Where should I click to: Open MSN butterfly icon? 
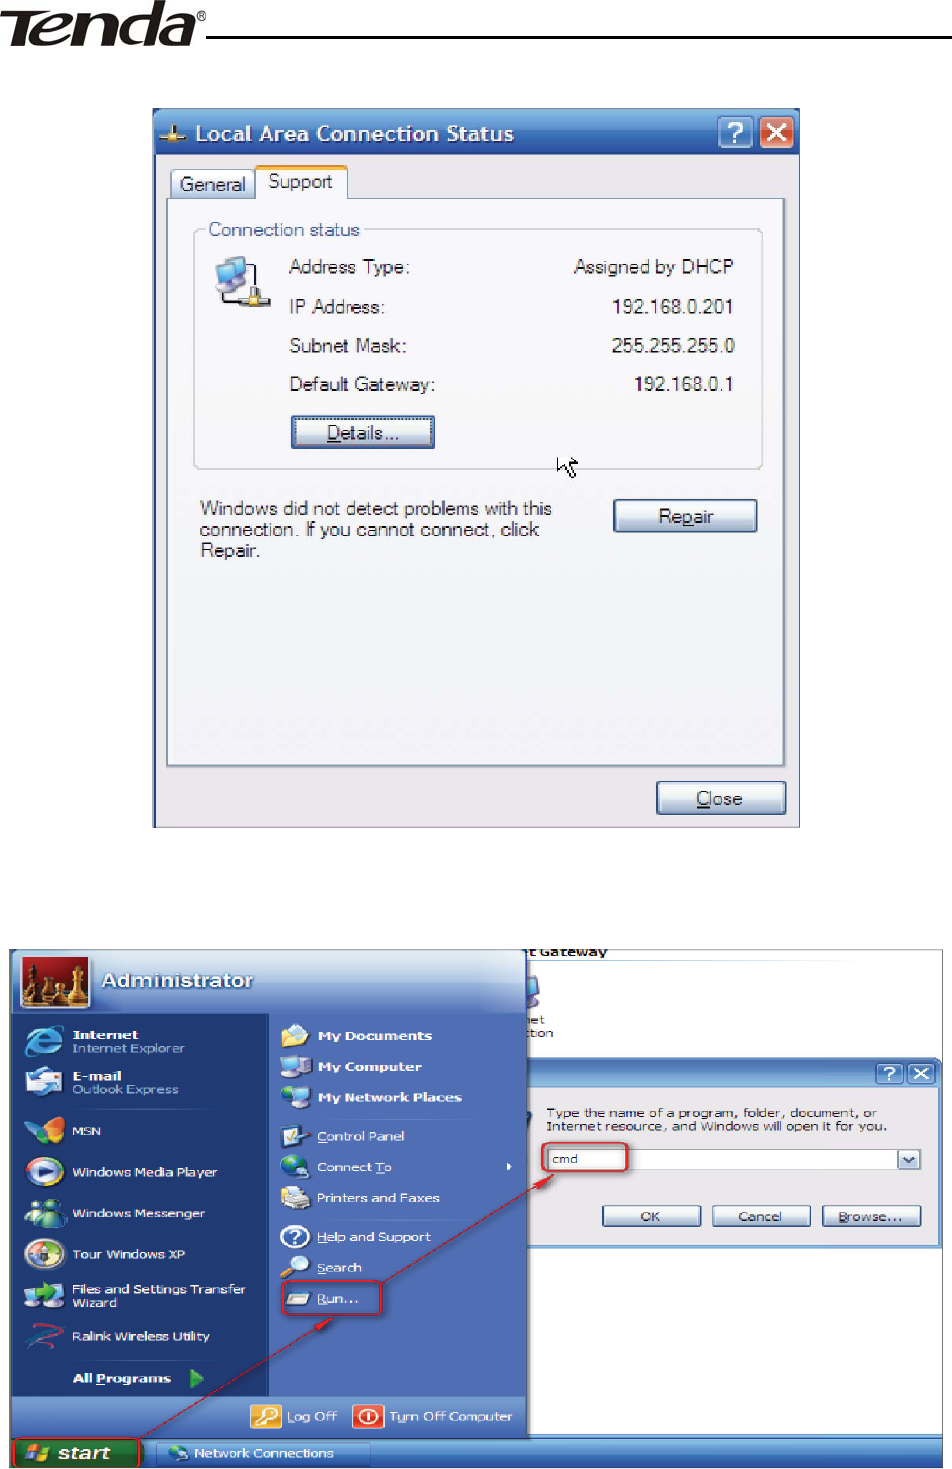44,1131
